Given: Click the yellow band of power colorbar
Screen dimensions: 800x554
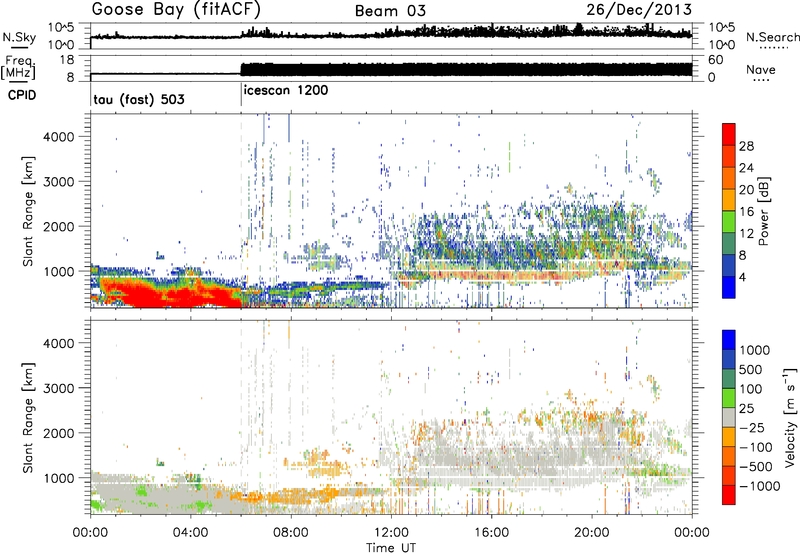Looking at the screenshot, I should pyautogui.click(x=729, y=200).
